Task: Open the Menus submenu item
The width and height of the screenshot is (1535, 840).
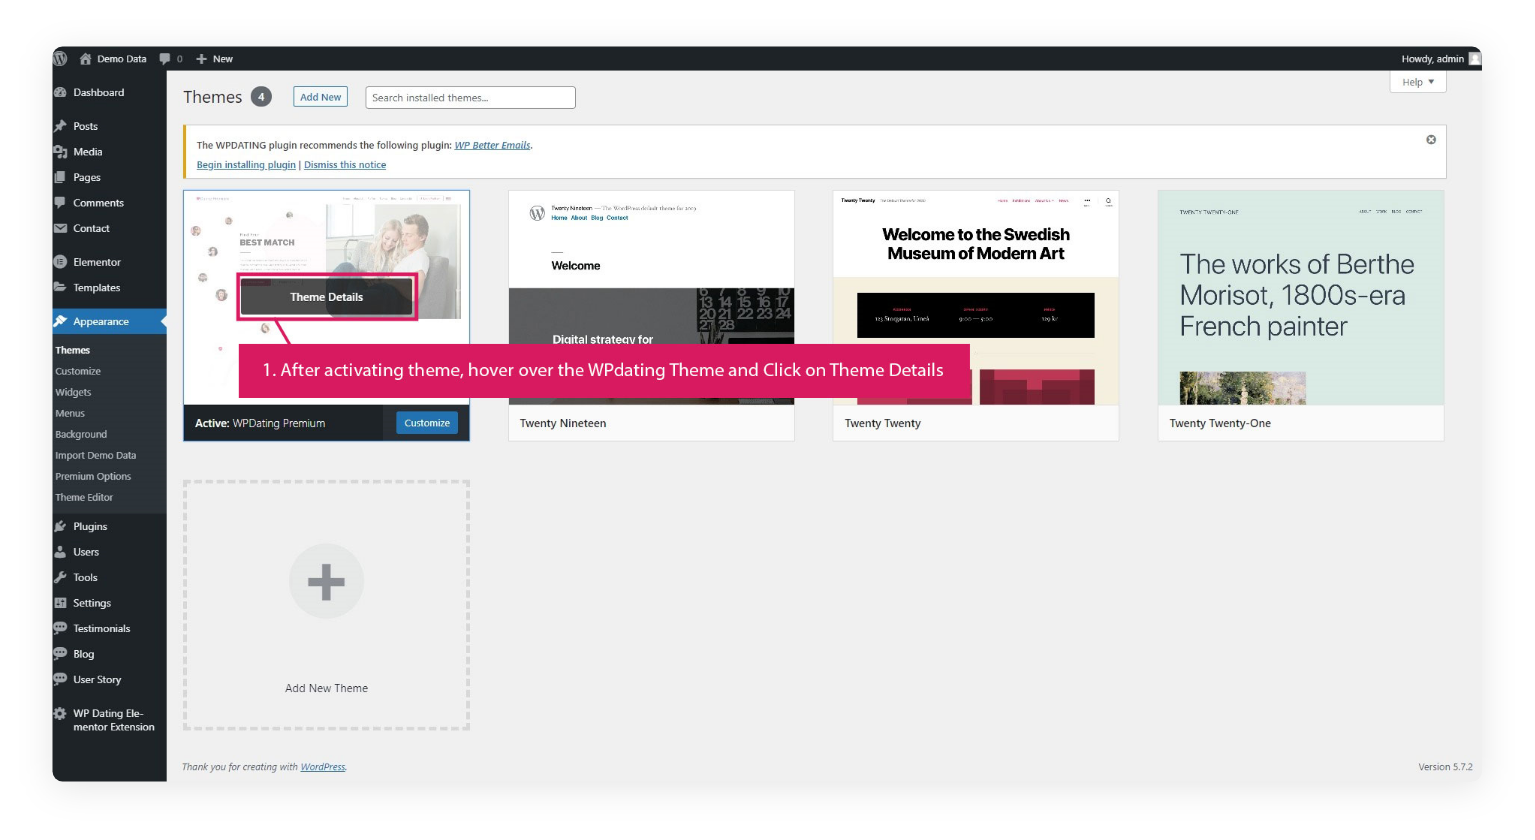Action: [x=70, y=413]
